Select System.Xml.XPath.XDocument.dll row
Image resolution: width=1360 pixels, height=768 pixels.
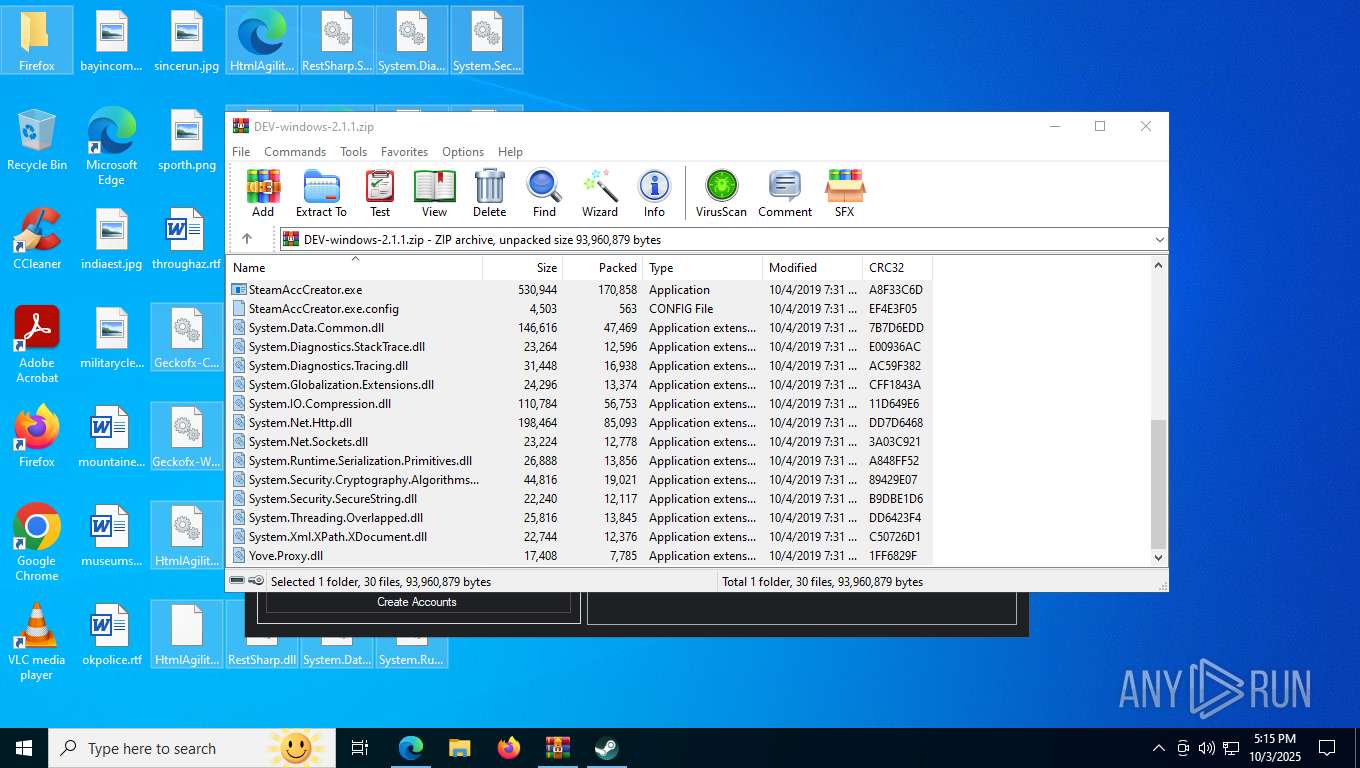[x=580, y=537]
